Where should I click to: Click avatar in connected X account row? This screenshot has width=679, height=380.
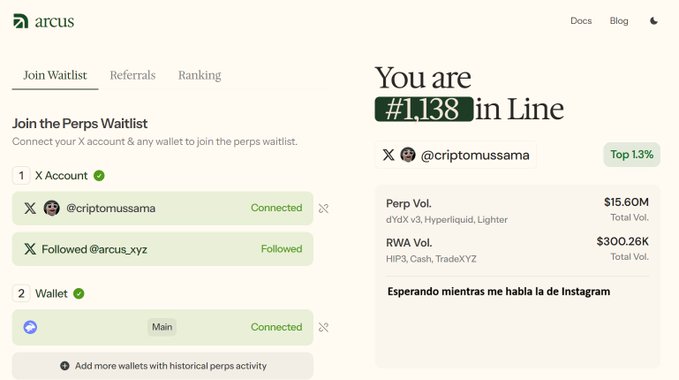[x=52, y=208]
